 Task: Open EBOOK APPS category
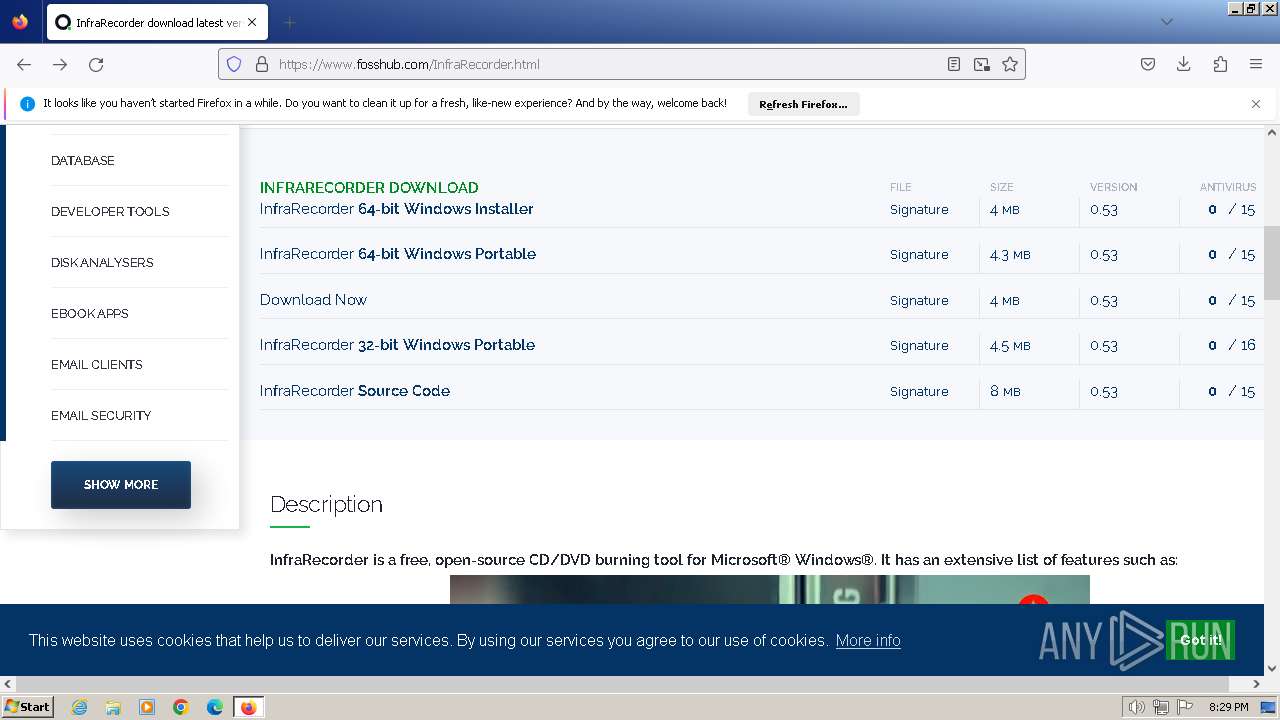pyautogui.click(x=90, y=313)
